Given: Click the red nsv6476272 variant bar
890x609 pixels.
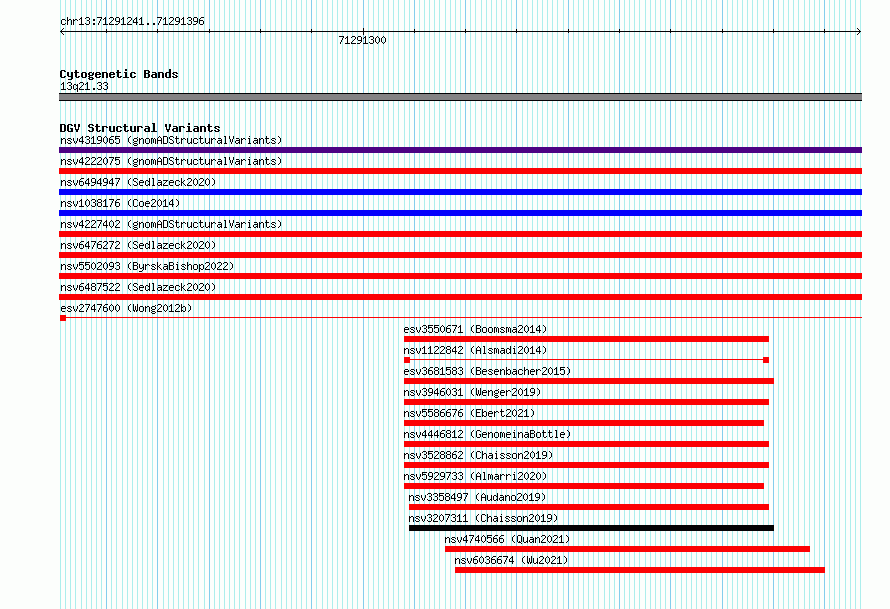Looking at the screenshot, I should coord(460,255).
